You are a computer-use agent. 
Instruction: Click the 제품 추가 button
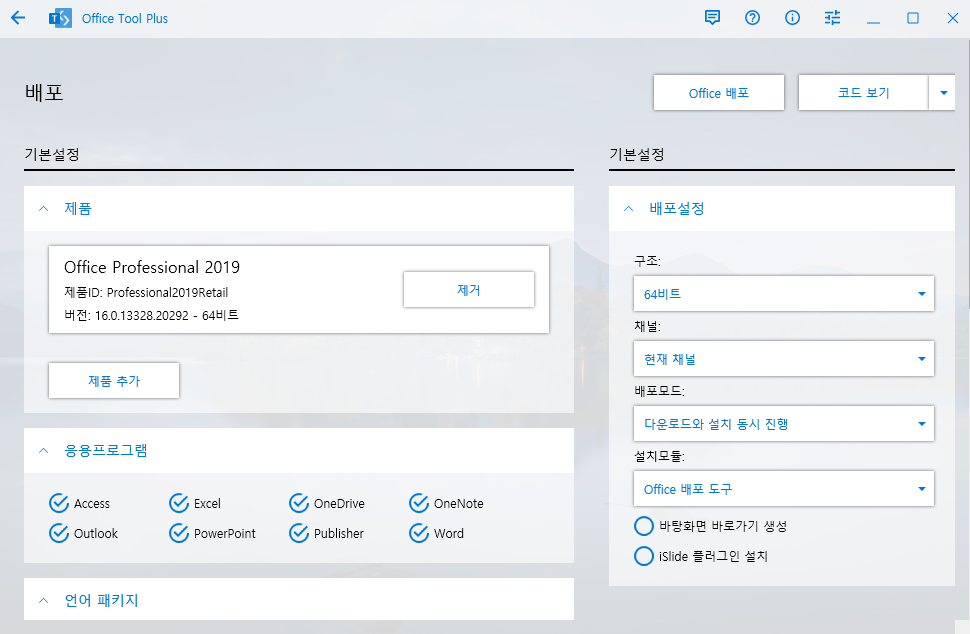(x=114, y=381)
